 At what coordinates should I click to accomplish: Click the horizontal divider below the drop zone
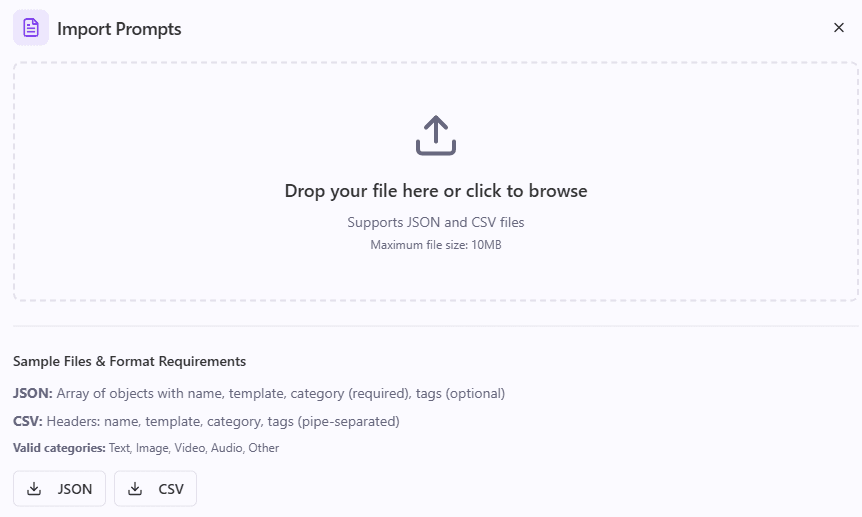pos(435,326)
